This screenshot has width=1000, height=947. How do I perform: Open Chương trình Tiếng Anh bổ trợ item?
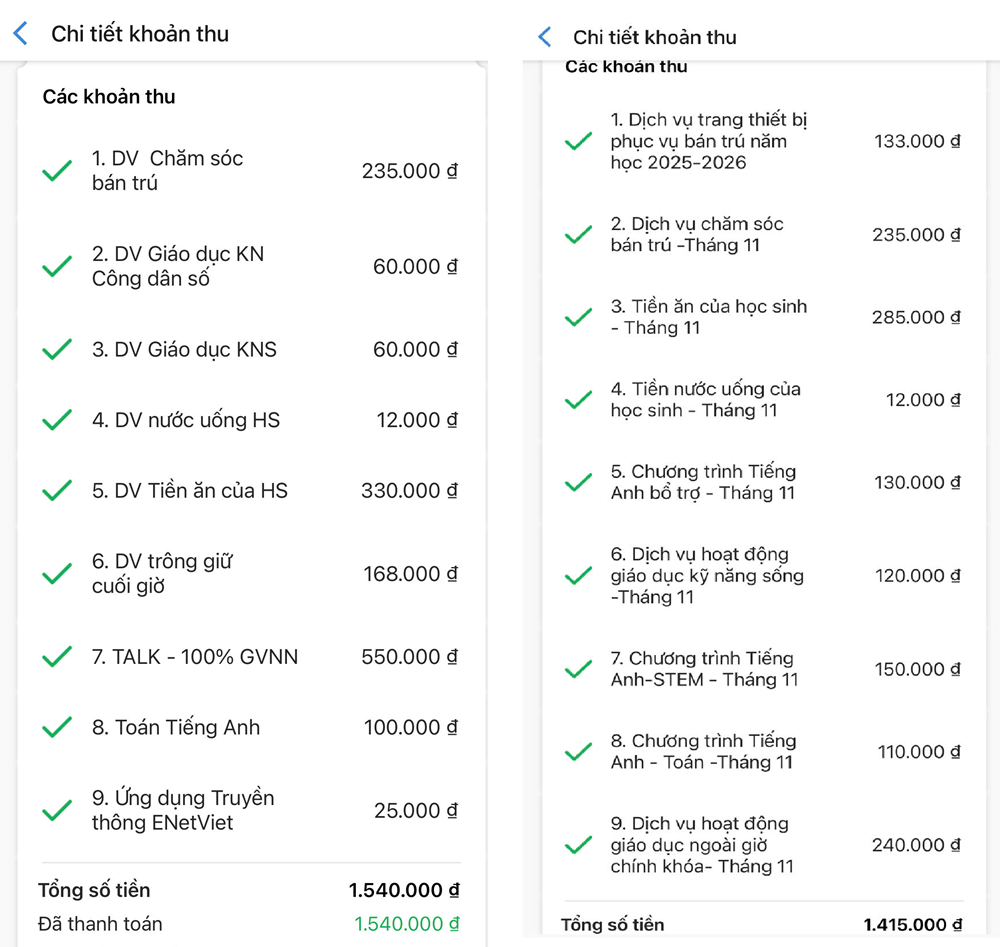[x=703, y=482]
